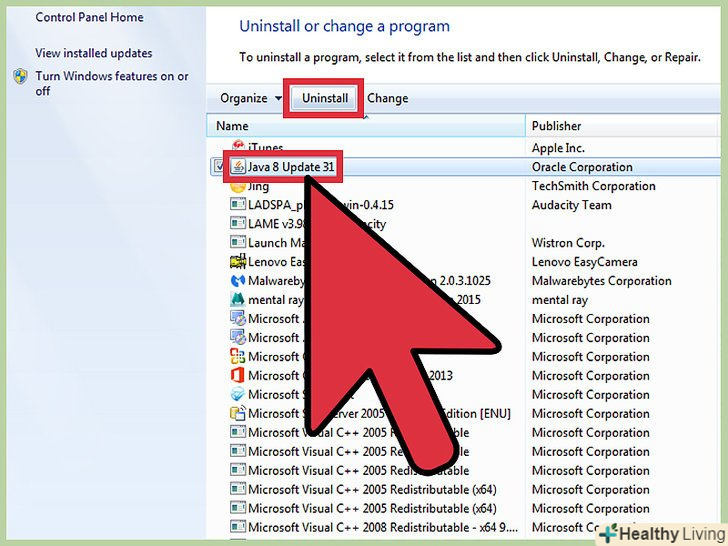
Task: Click the Windows features shield icon
Action: coord(20,77)
